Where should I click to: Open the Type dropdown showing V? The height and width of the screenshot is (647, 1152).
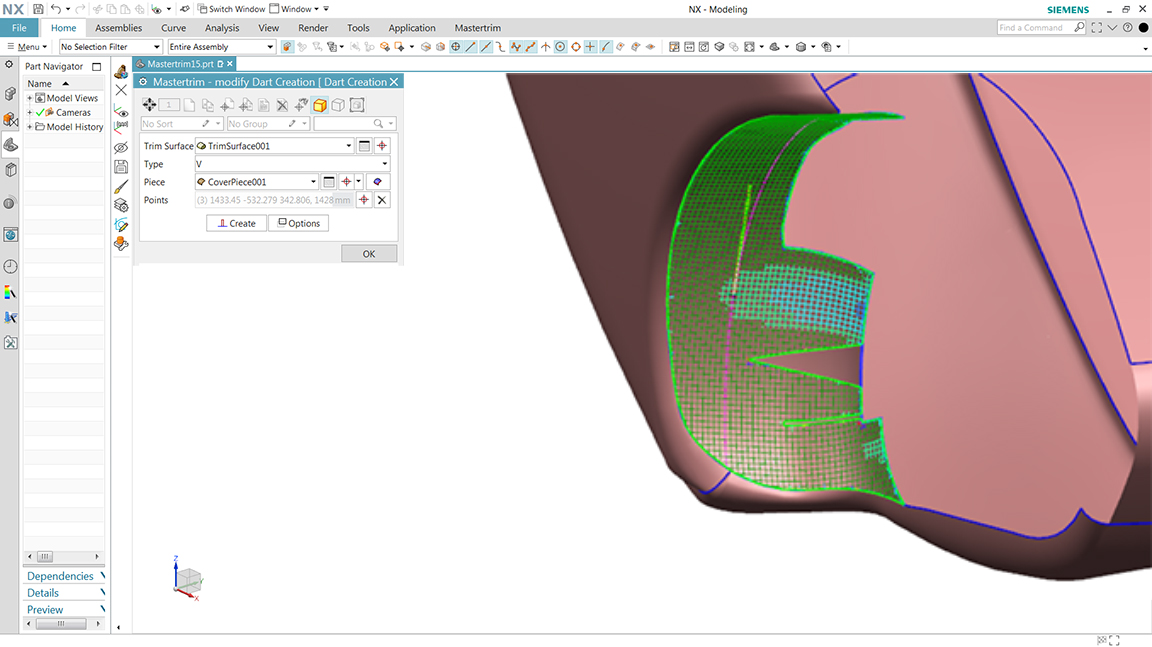[x=291, y=164]
